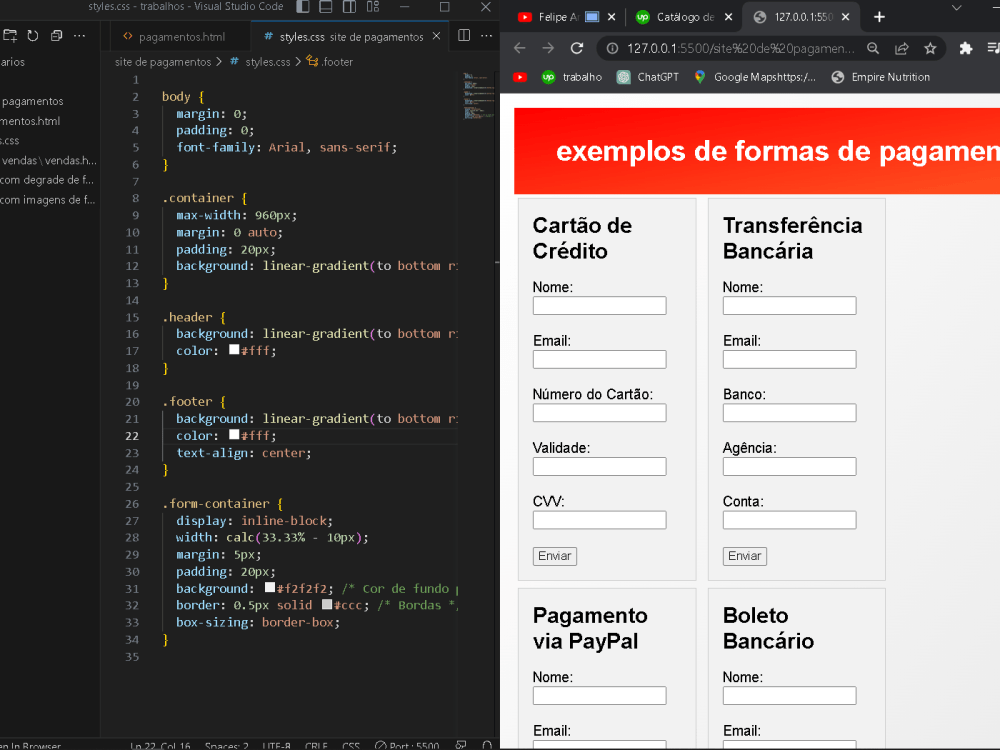Open 'site de pagamentos' breadcrumb
The height and width of the screenshot is (750, 1000).
(163, 62)
